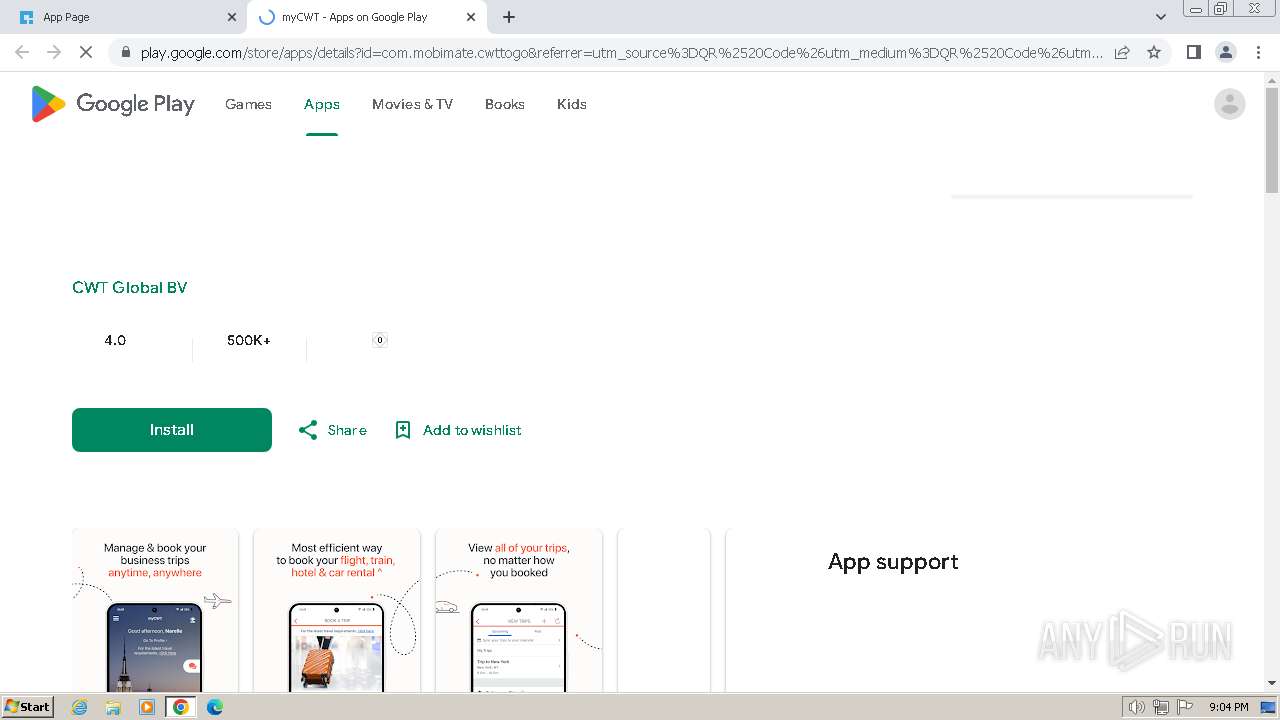
Task: Open Action Center flag icon
Action: click(x=1185, y=707)
